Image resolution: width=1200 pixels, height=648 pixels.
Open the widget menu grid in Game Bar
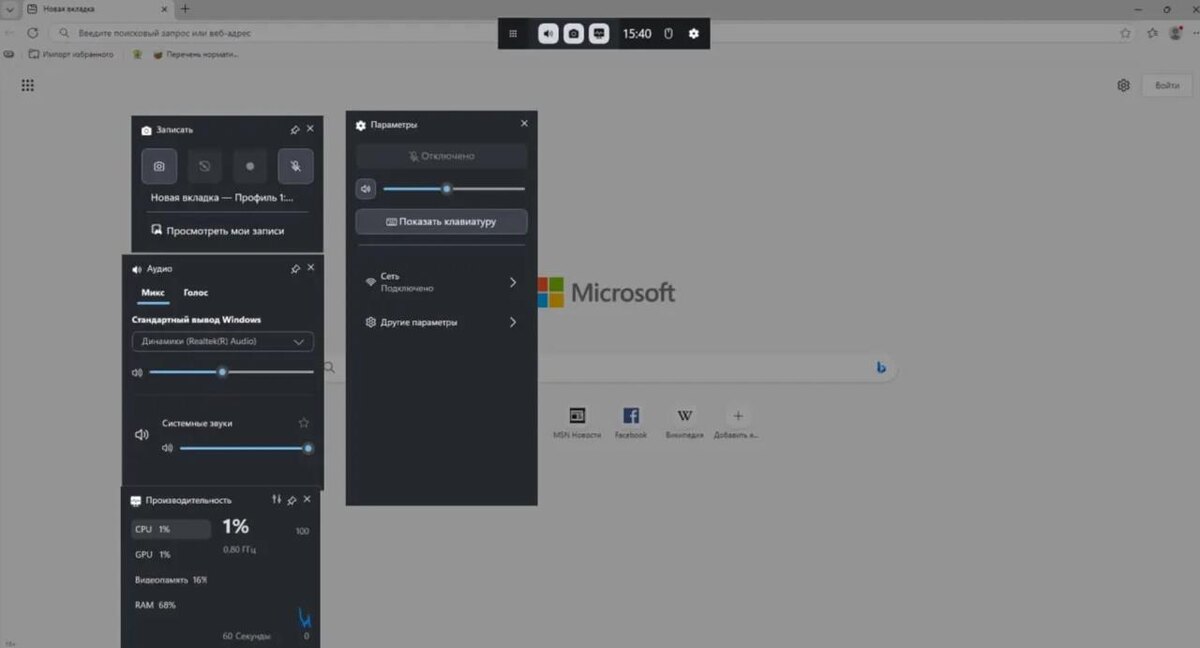coord(513,34)
